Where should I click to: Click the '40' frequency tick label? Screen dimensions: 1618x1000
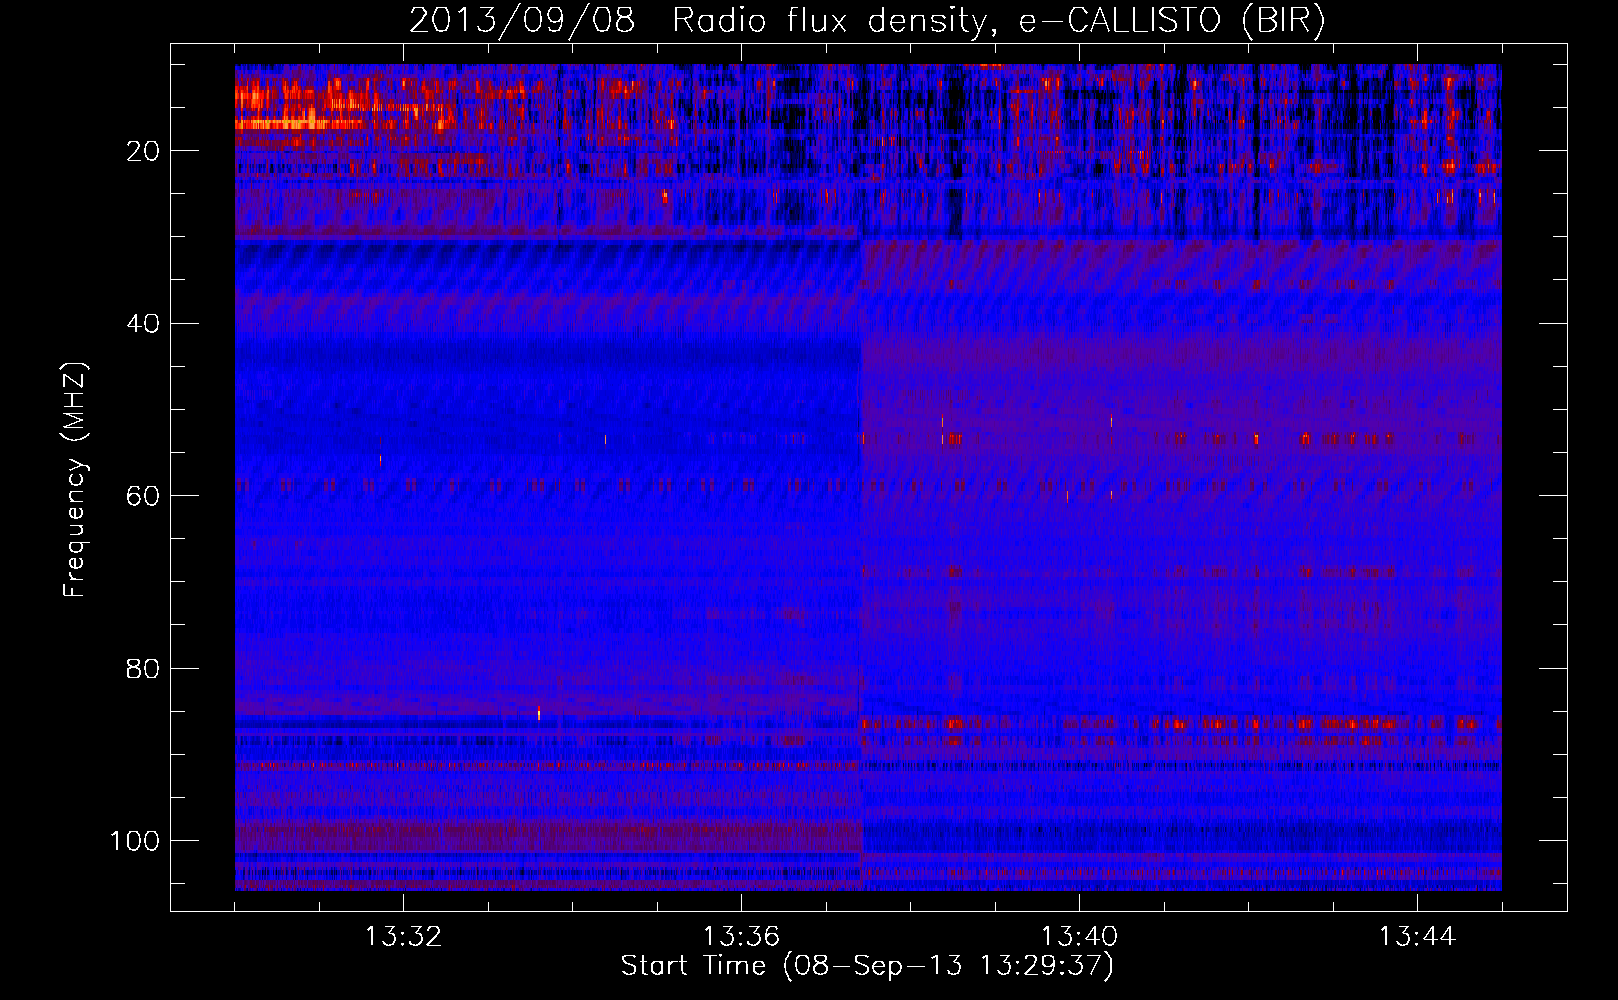point(144,324)
